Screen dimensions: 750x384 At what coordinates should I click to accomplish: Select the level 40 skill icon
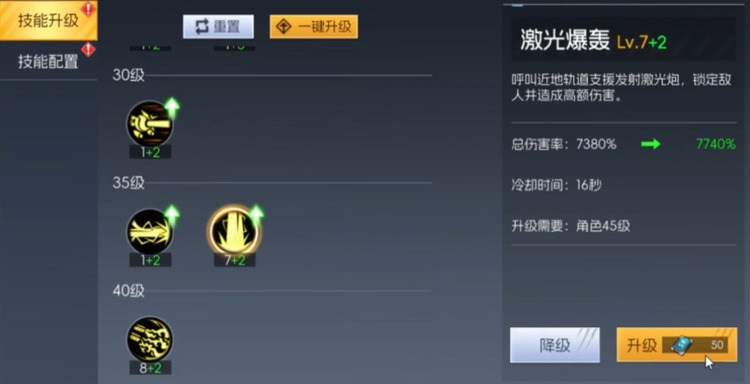pos(150,340)
